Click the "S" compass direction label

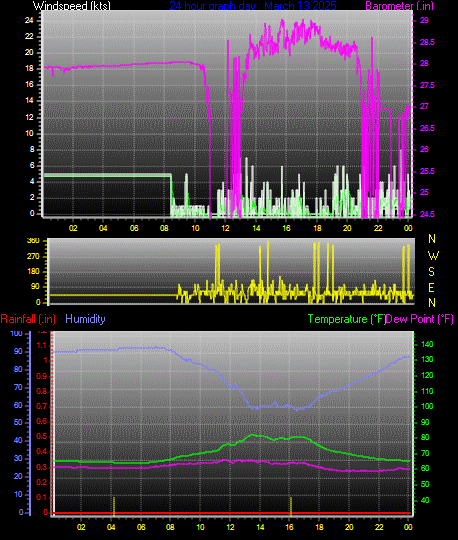point(431,272)
